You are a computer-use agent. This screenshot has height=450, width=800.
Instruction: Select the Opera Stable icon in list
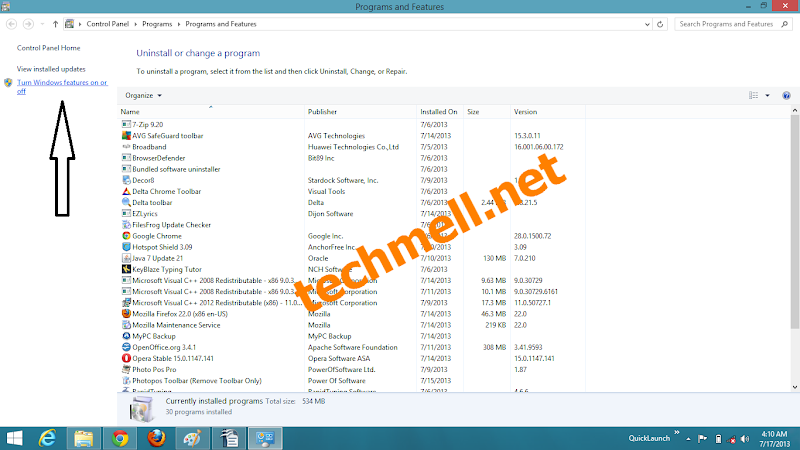click(x=126, y=358)
